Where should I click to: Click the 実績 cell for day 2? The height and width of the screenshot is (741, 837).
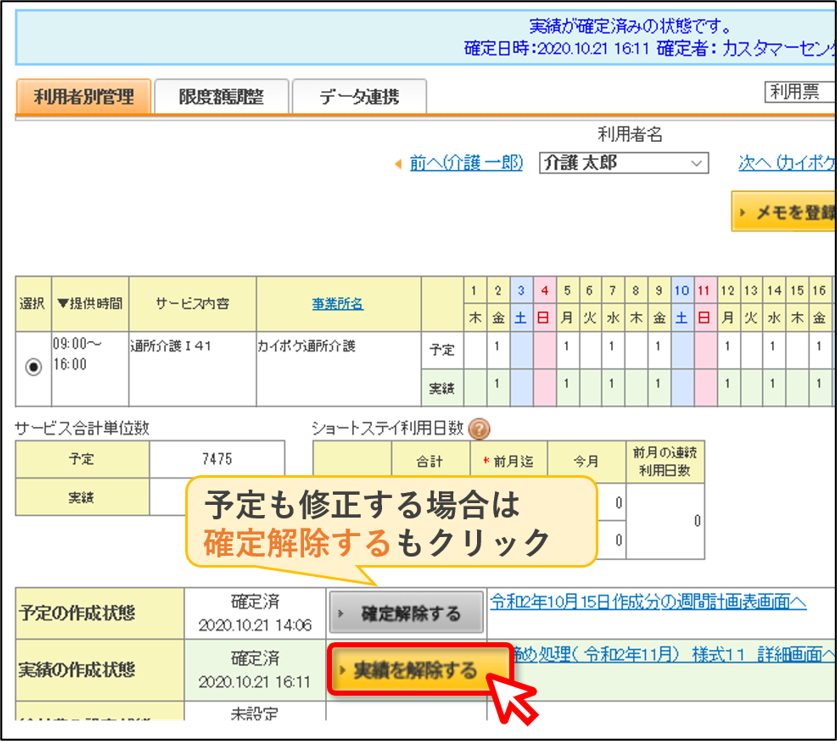[498, 388]
